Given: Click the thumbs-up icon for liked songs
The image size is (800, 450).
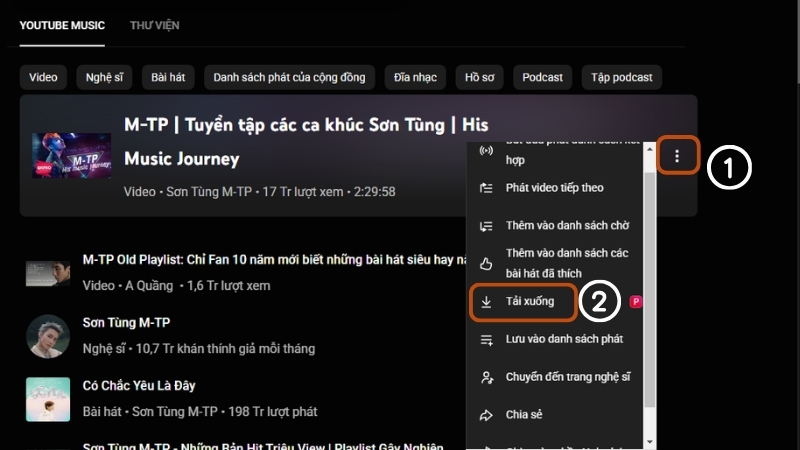Looking at the screenshot, I should [486, 264].
